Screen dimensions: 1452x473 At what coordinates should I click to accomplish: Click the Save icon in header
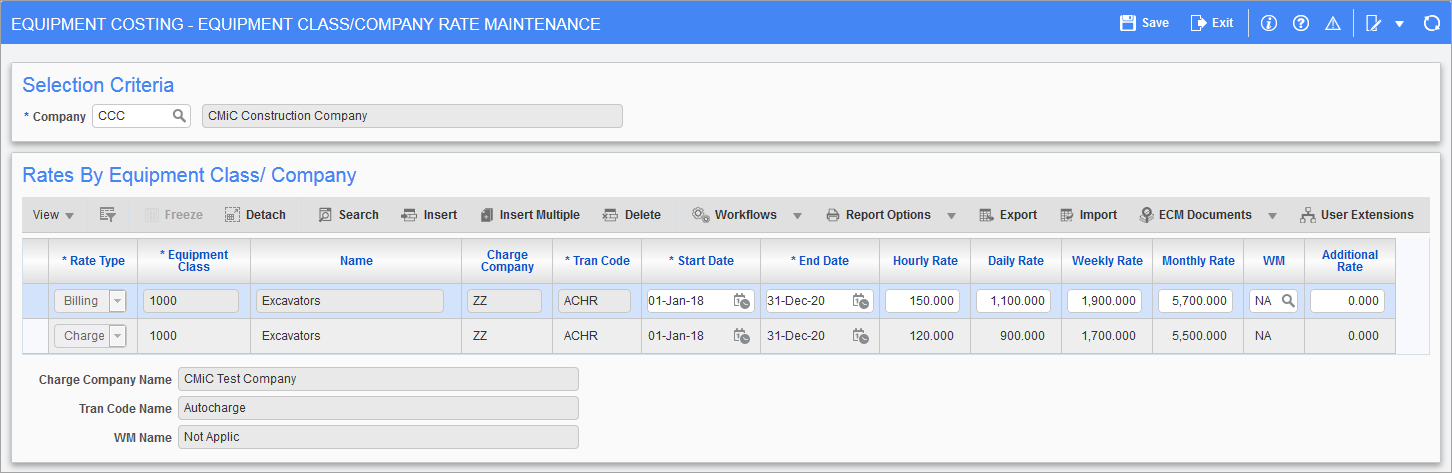coord(1127,23)
